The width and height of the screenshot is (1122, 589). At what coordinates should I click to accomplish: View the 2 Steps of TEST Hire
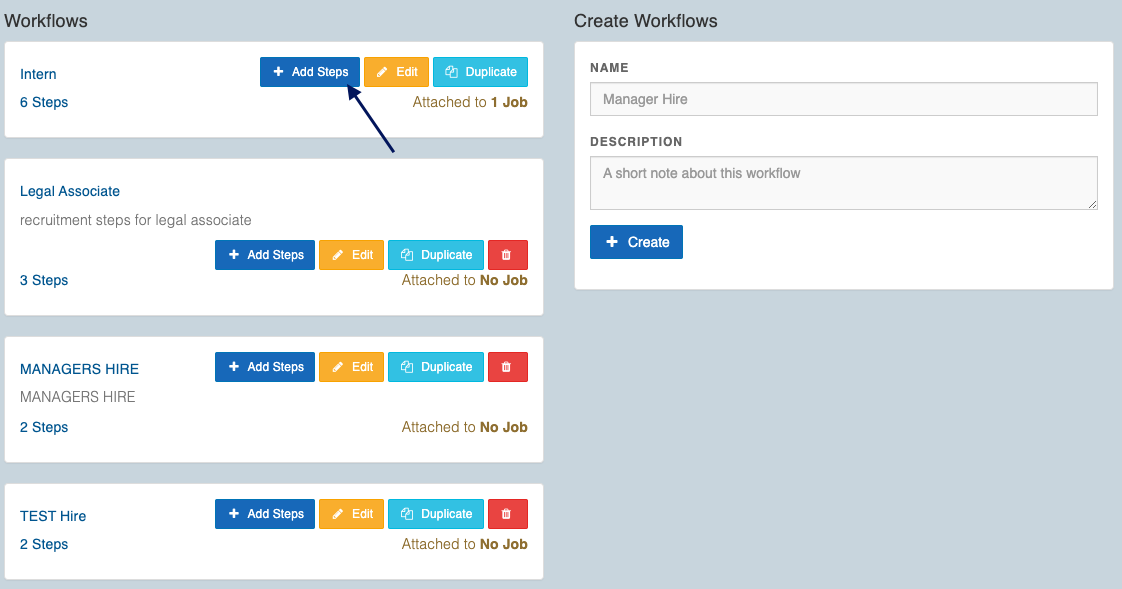pyautogui.click(x=44, y=545)
